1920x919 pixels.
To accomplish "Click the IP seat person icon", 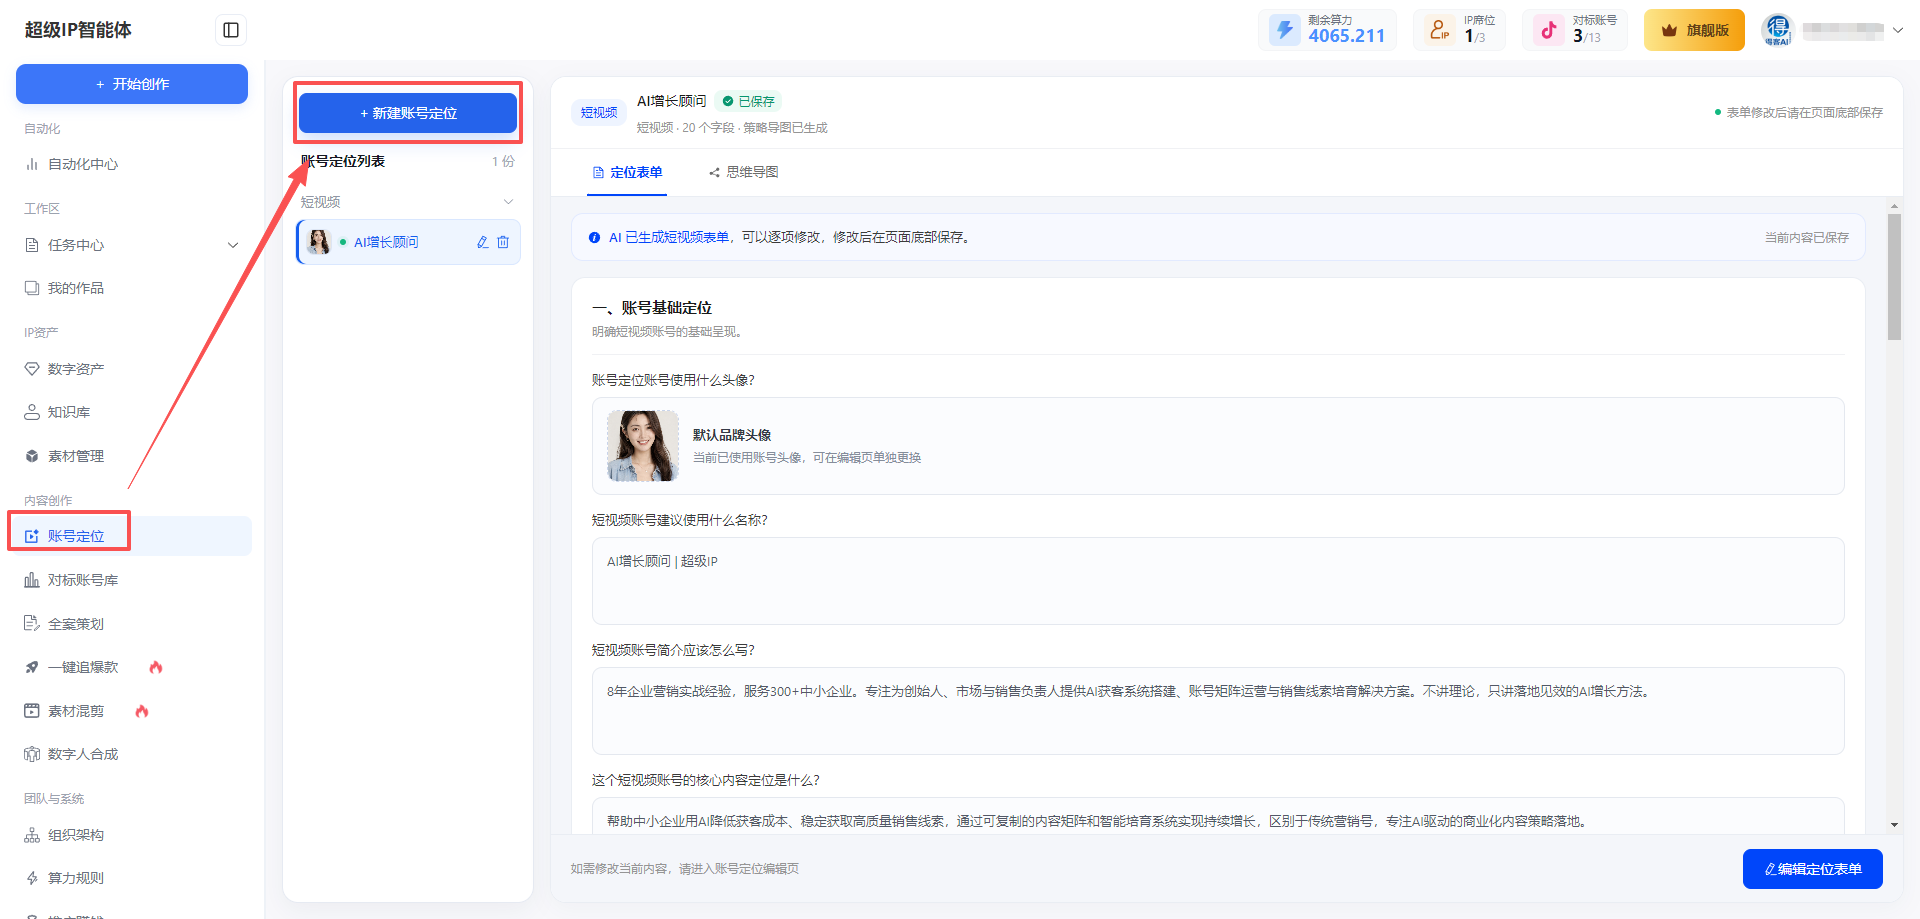I will 1439,30.
